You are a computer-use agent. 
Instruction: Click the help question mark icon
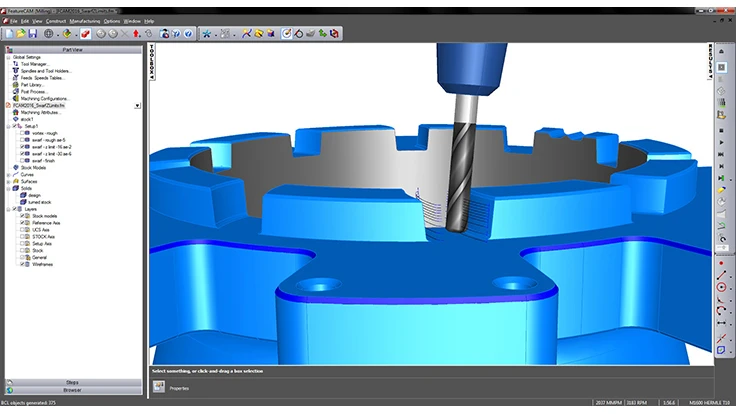tap(188, 33)
